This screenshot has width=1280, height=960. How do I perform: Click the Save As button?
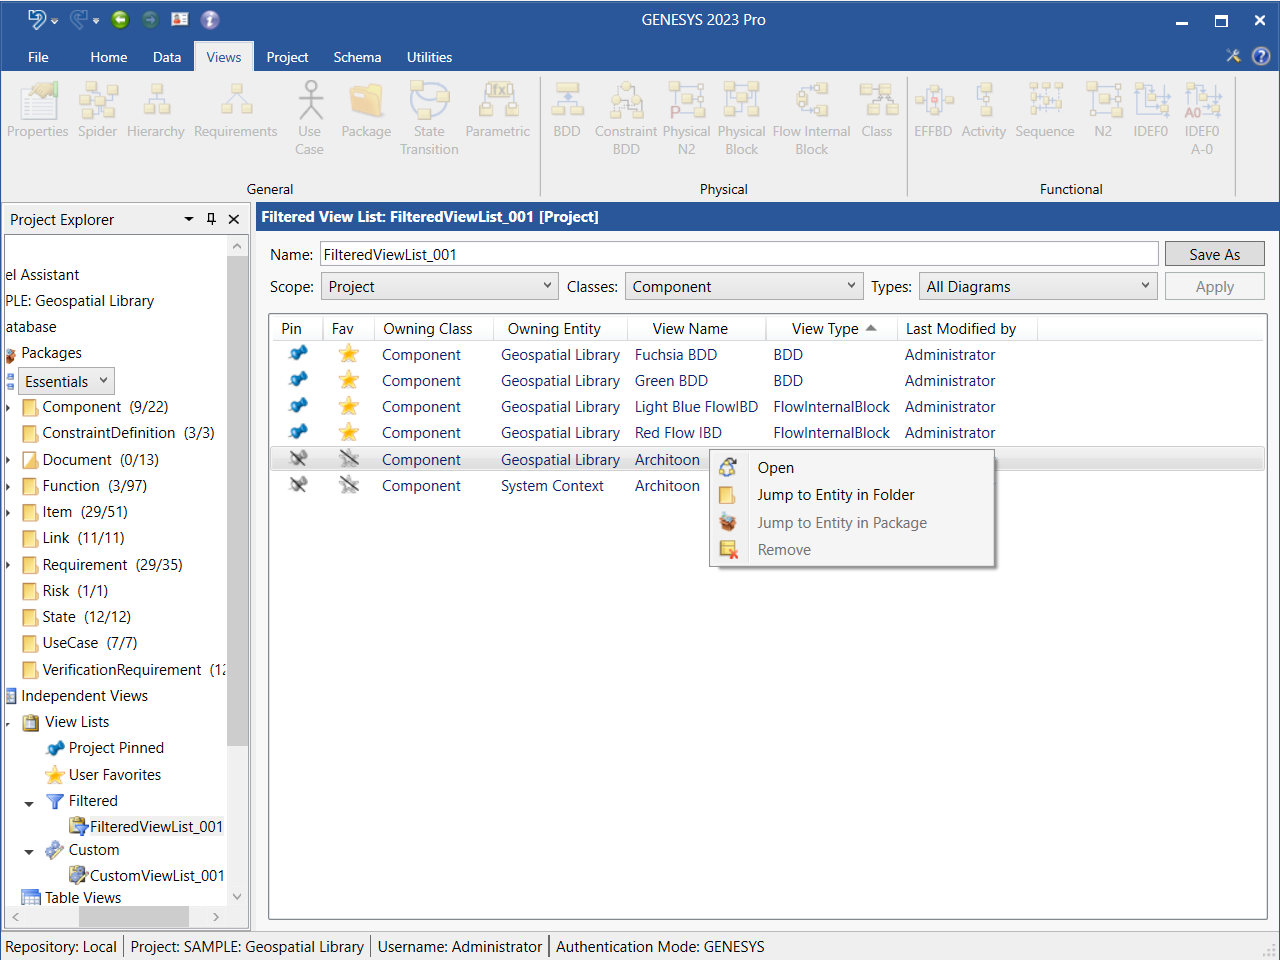[x=1214, y=254]
